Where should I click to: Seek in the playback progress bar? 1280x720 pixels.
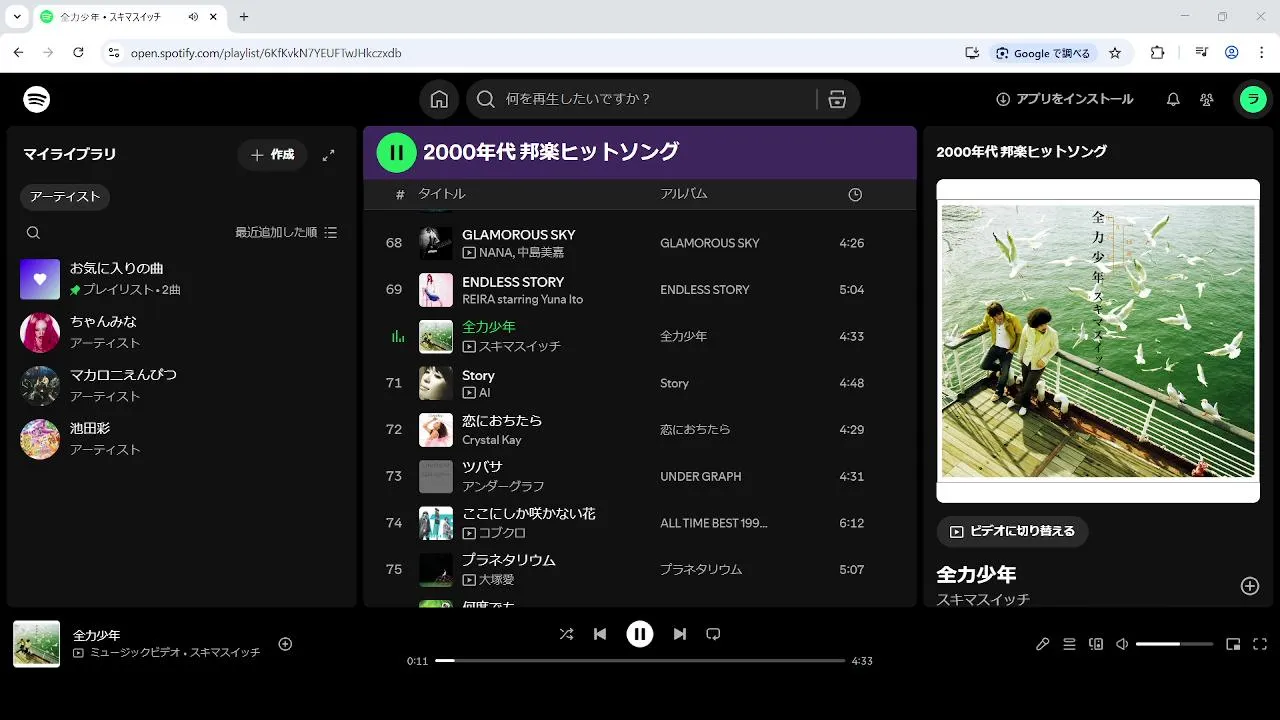coord(640,661)
